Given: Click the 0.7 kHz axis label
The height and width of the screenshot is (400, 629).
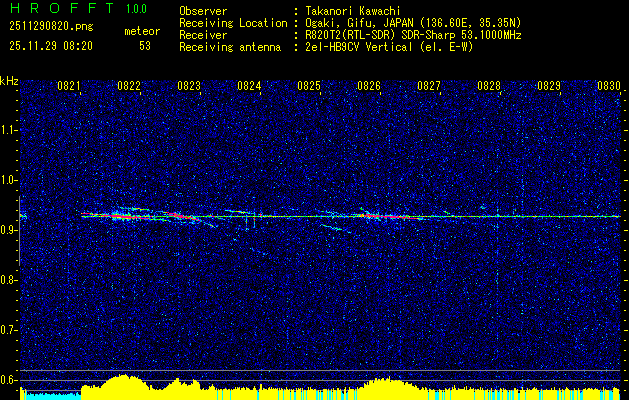Looking at the screenshot, I should (x=8, y=330).
